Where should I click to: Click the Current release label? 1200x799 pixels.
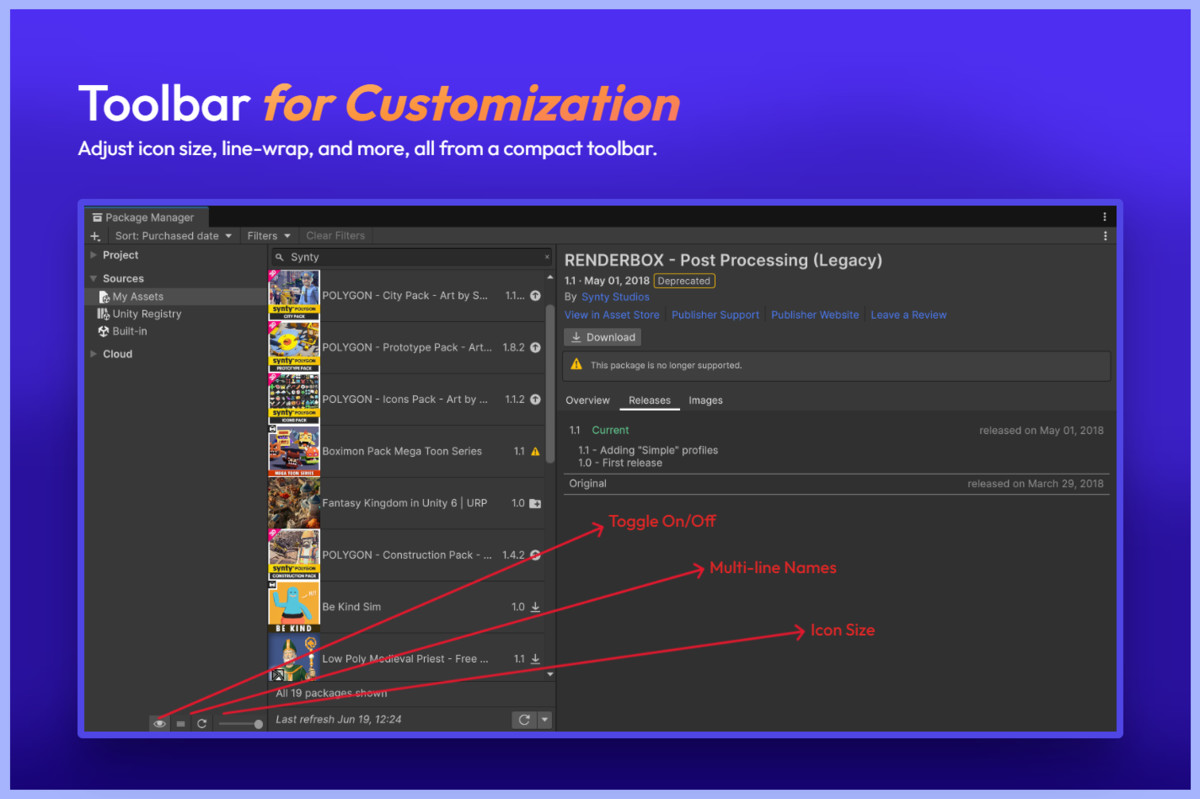[610, 430]
